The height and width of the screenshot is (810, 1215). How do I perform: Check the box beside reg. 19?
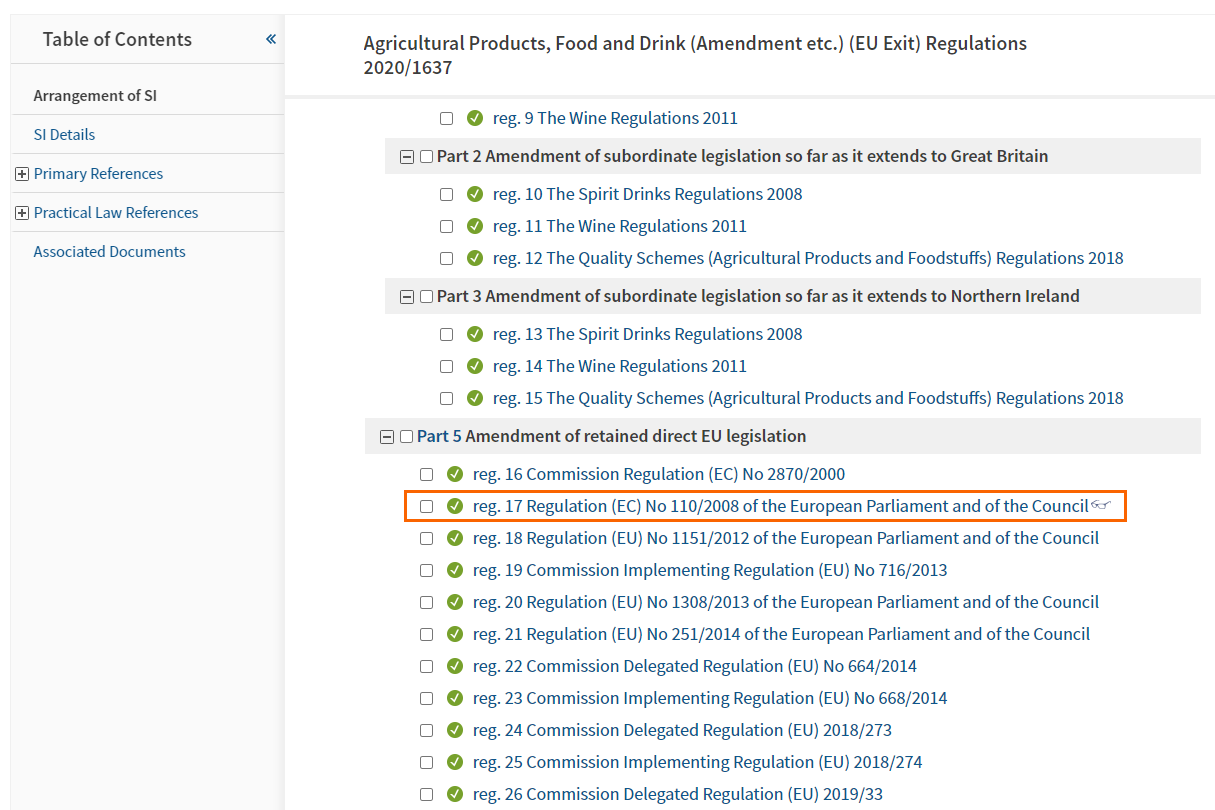coord(427,570)
